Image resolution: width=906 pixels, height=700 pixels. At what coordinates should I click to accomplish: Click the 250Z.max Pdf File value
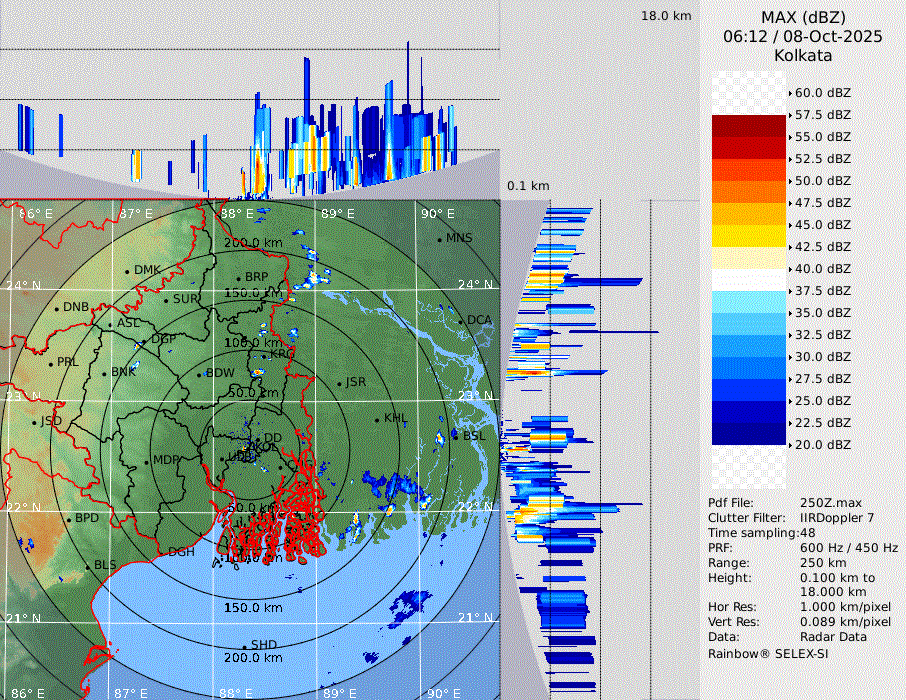[x=829, y=503]
